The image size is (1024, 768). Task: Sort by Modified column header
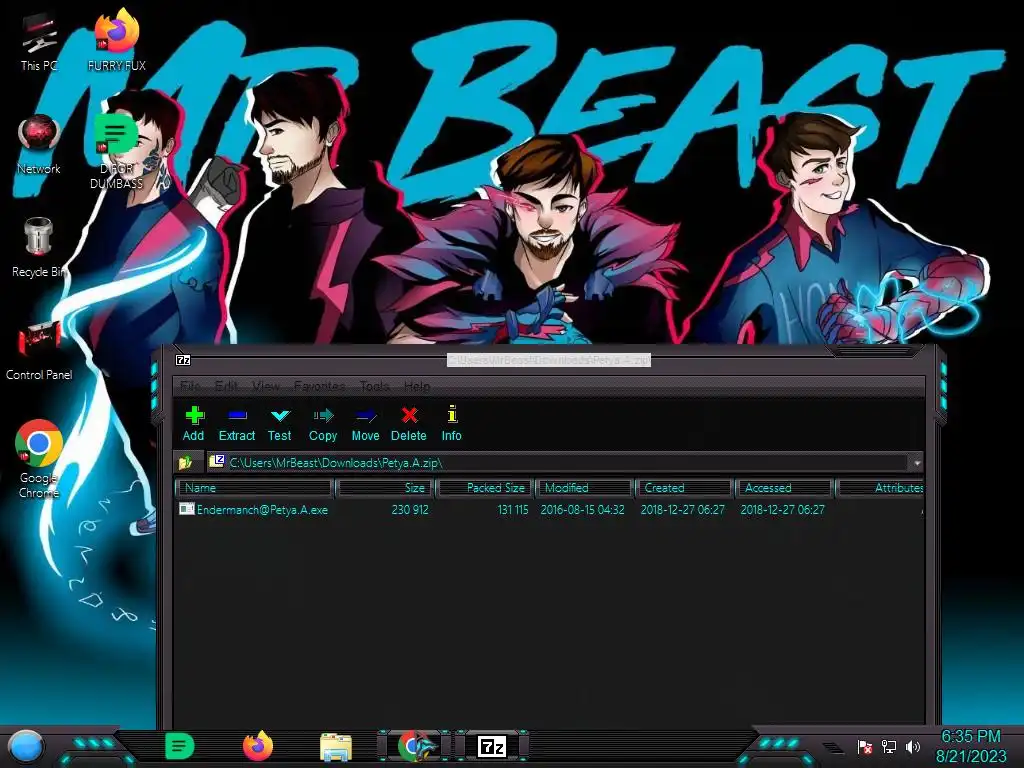(x=584, y=488)
